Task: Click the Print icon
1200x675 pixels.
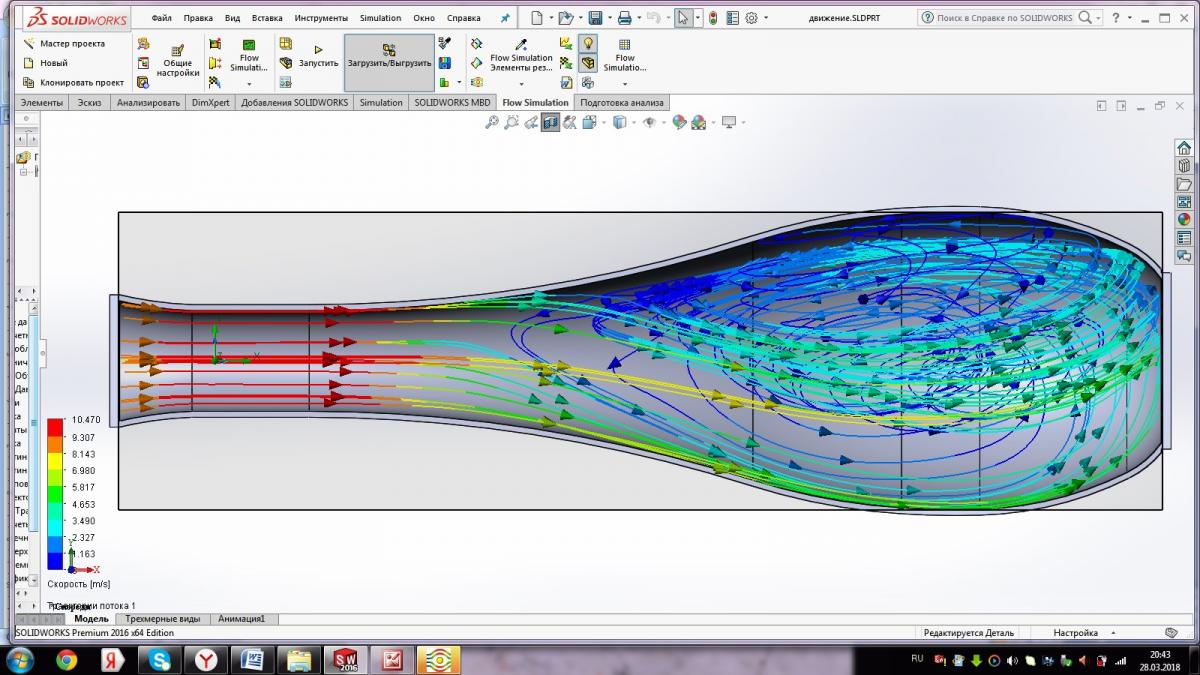Action: click(x=624, y=18)
